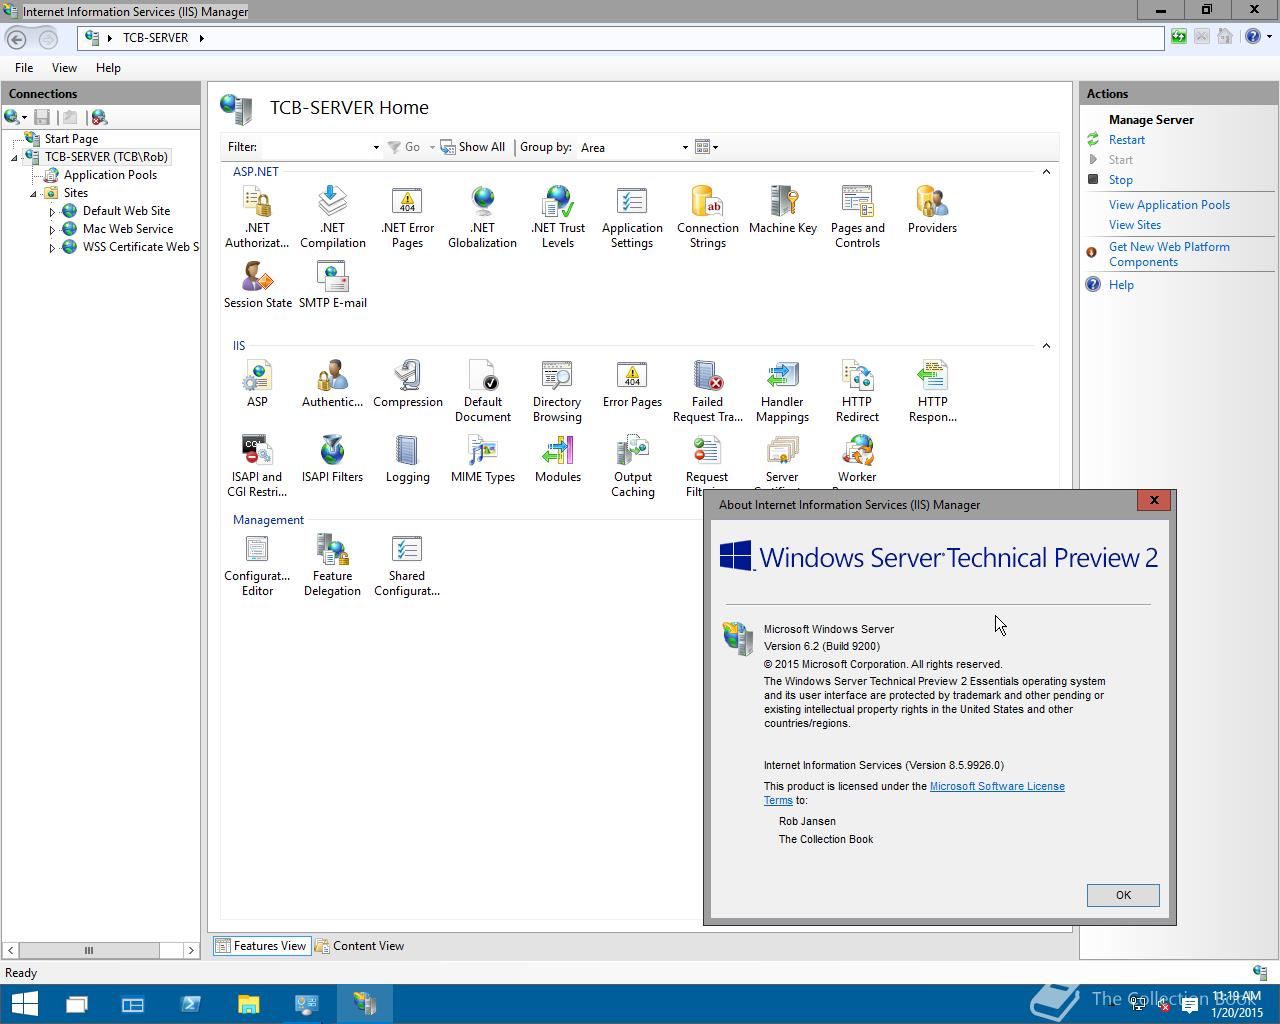Click Show All in filter bar
Viewport: 1280px width, 1024px height.
click(473, 147)
